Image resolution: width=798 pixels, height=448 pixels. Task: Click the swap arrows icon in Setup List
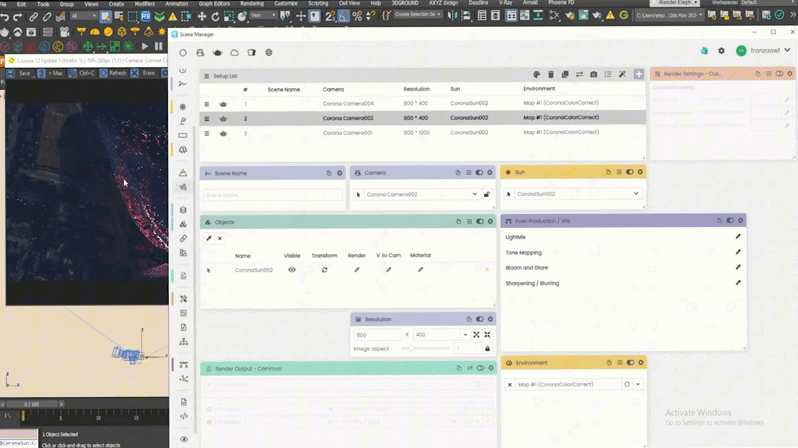point(579,74)
